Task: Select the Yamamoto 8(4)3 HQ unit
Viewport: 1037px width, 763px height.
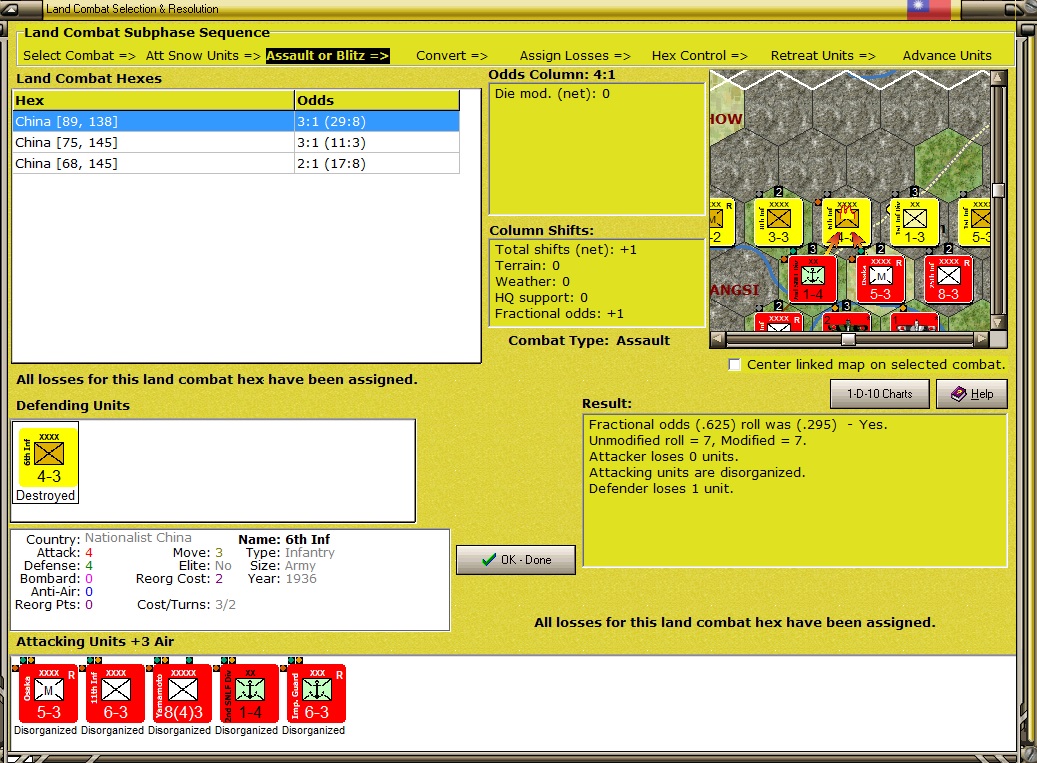Action: [182, 694]
